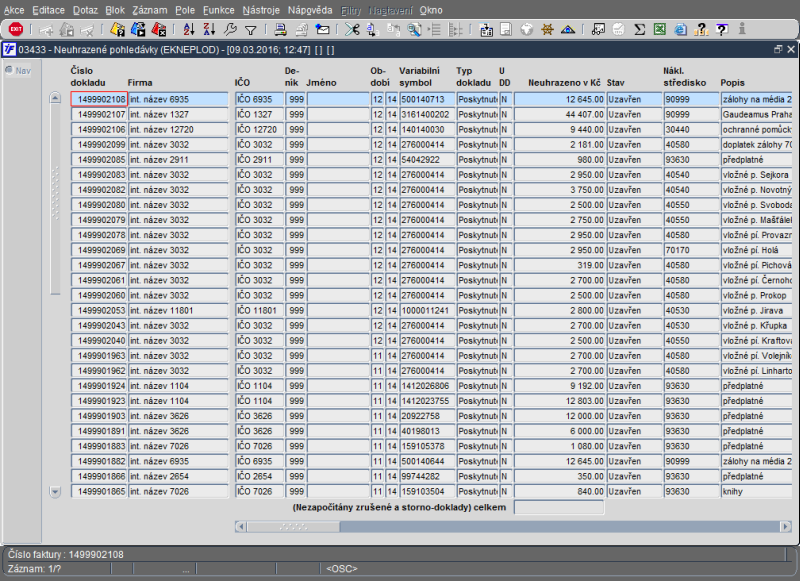Screen dimensions: 800x581
Task: Click the printer icon
Action: (280, 29)
